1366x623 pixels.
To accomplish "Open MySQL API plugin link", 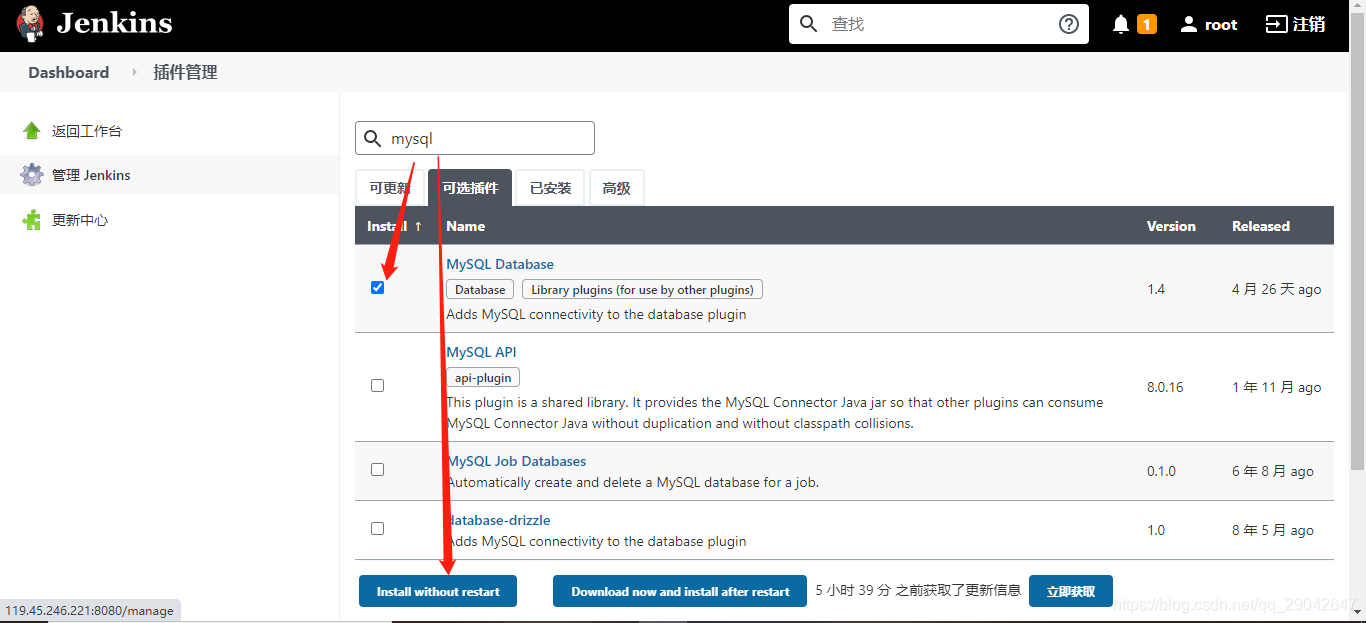I will pos(481,352).
